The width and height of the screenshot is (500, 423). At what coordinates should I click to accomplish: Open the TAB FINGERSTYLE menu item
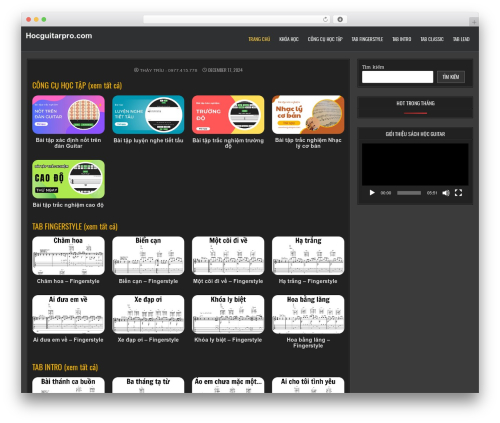pyautogui.click(x=367, y=39)
